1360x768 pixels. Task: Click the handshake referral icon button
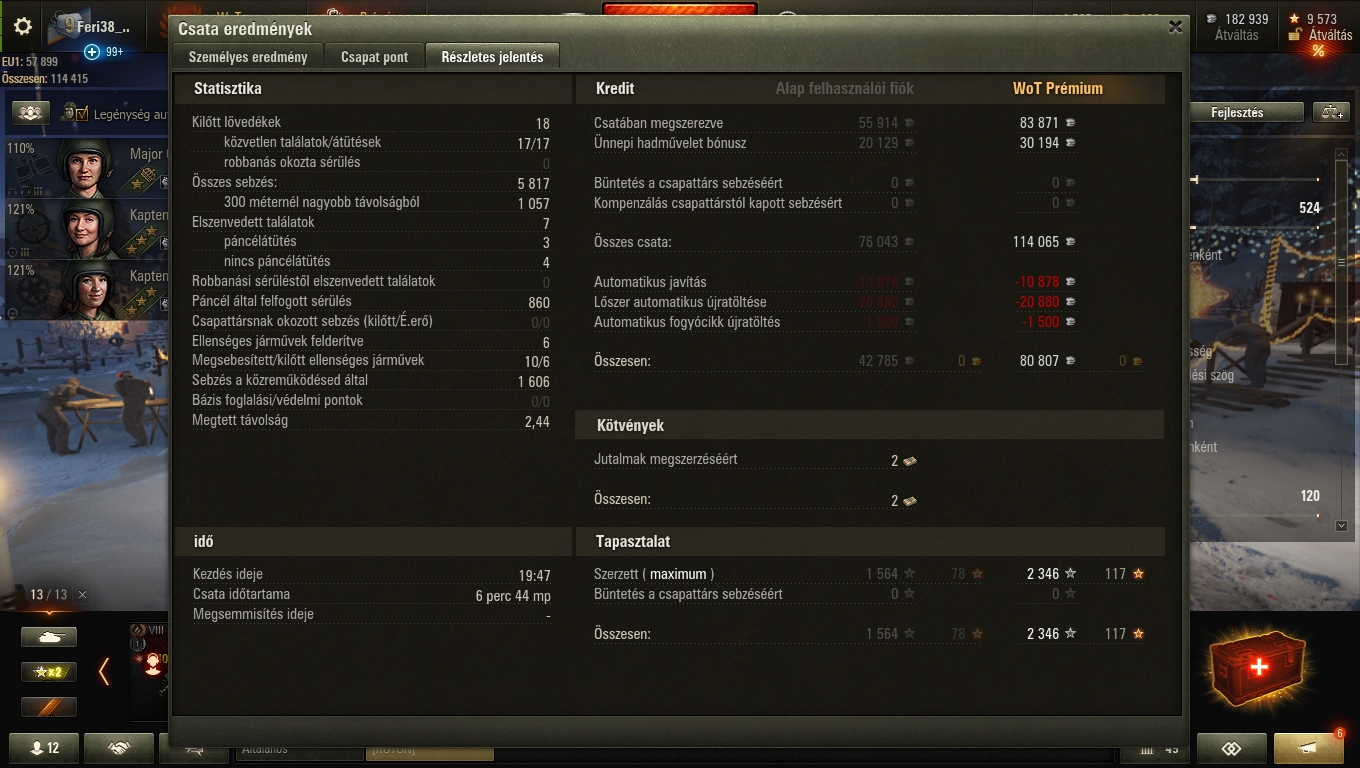119,748
